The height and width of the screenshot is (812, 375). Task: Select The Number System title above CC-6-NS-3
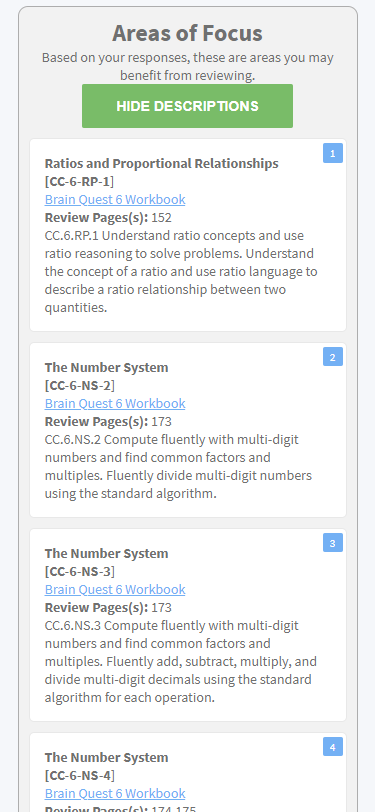106,554
